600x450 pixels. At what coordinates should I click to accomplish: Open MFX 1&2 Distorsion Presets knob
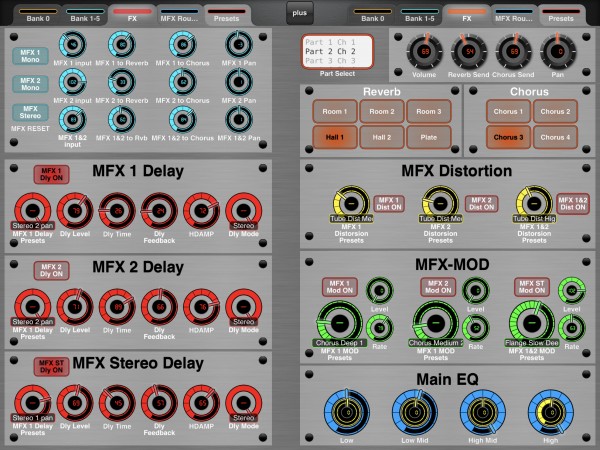pyautogui.click(x=534, y=204)
